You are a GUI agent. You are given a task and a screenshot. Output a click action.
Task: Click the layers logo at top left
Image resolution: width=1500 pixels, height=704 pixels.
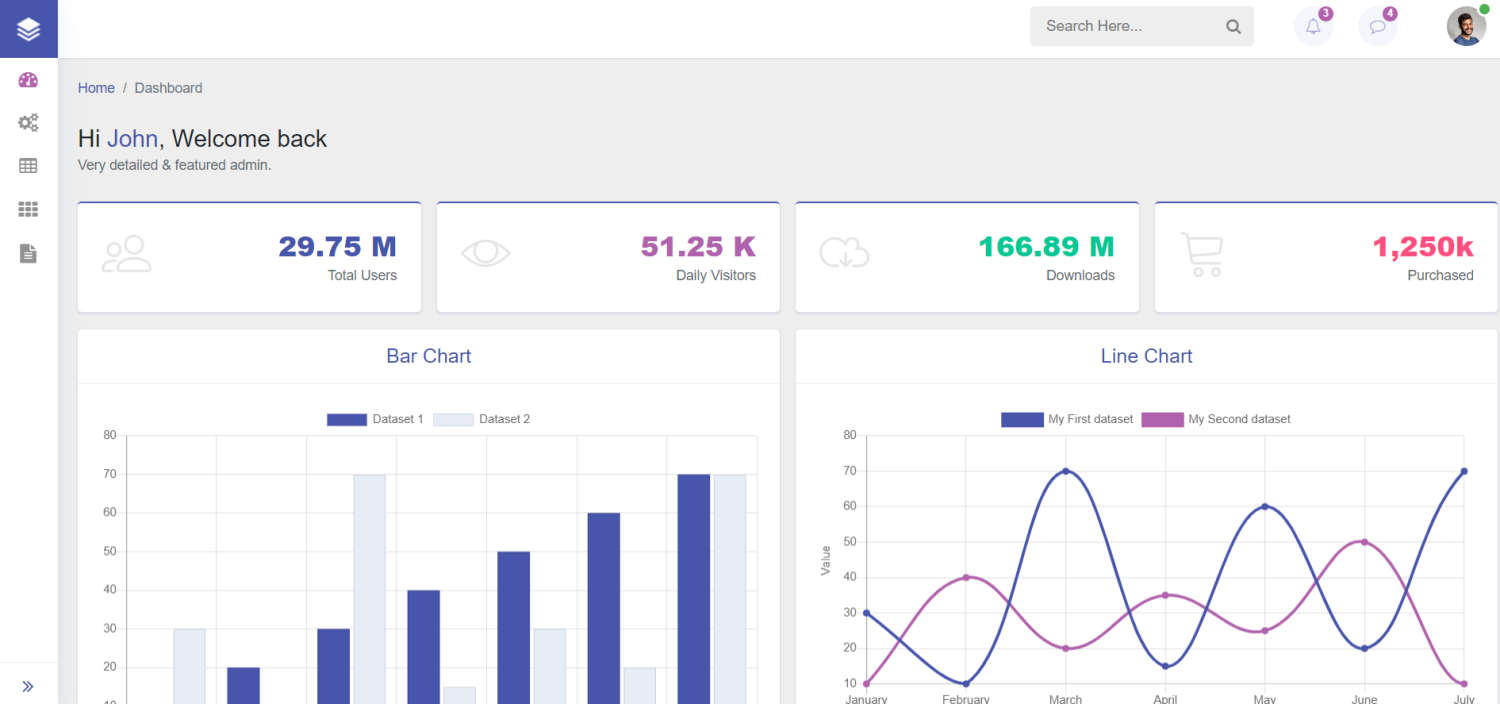point(28,28)
